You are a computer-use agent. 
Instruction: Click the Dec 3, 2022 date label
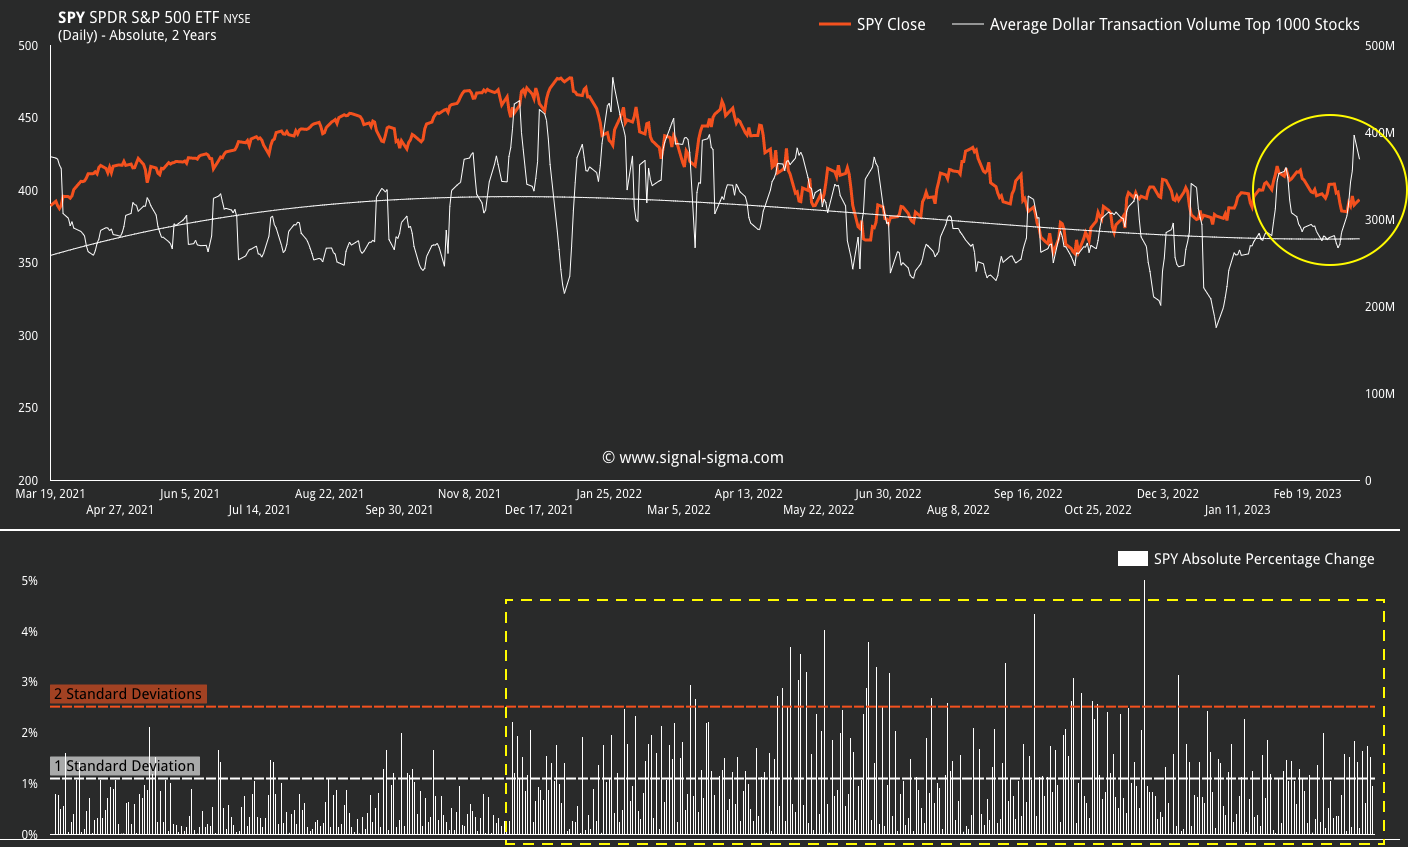click(1168, 494)
